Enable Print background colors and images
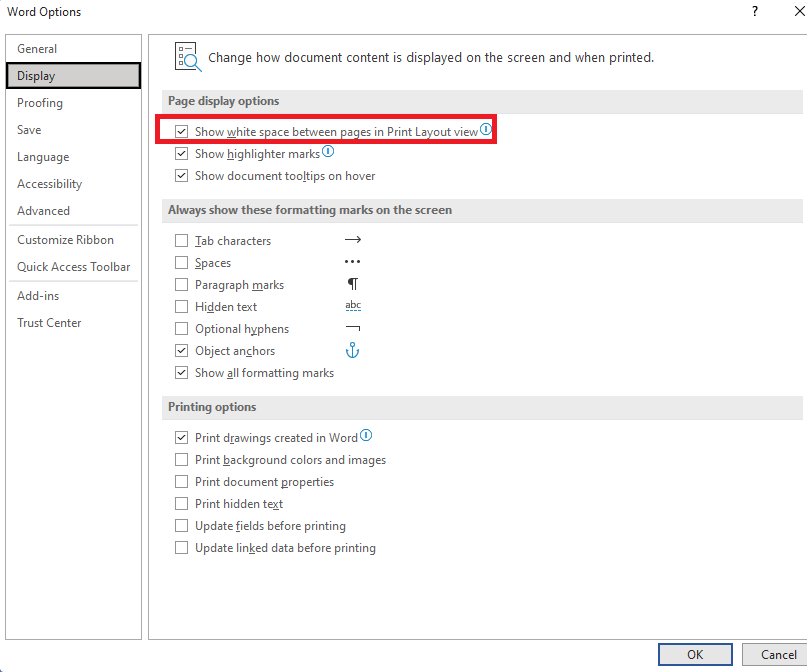Image resolution: width=807 pixels, height=672 pixels. (x=181, y=460)
